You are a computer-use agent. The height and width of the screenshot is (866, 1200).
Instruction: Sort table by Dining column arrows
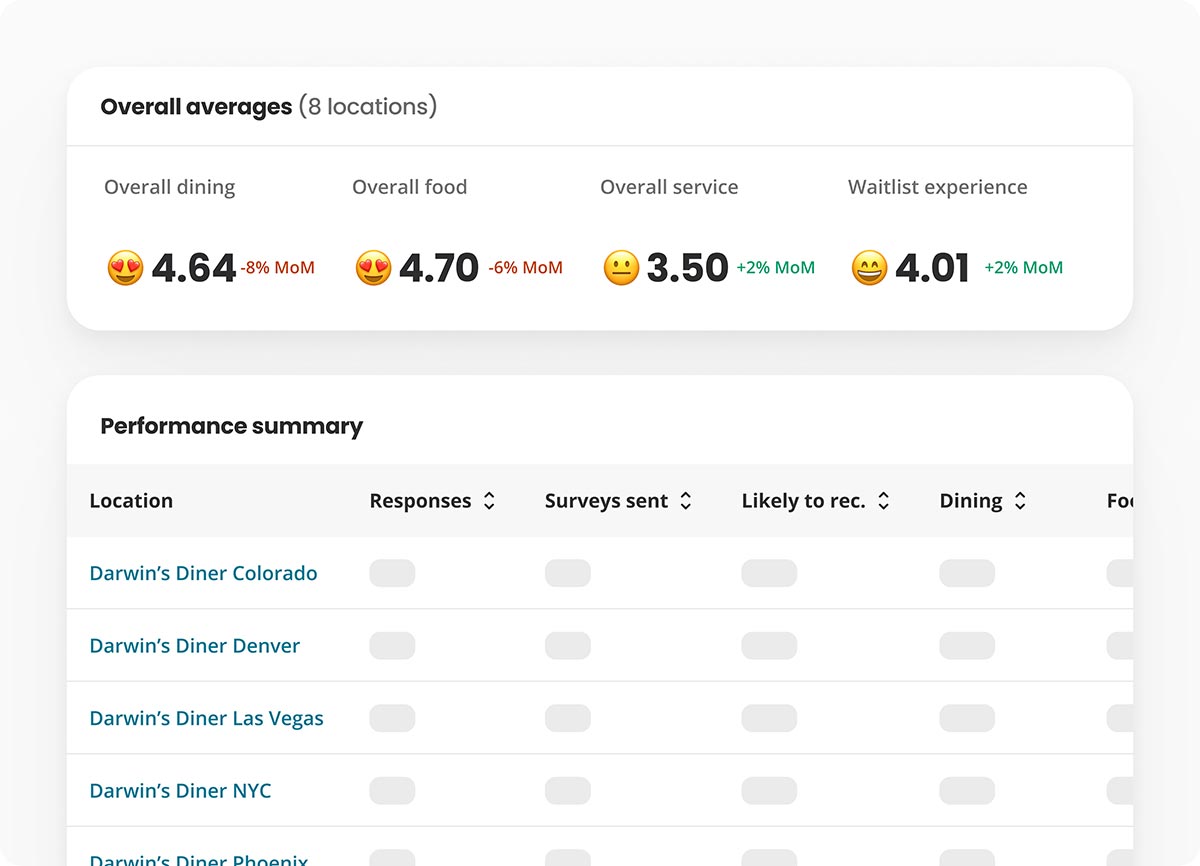point(1020,501)
